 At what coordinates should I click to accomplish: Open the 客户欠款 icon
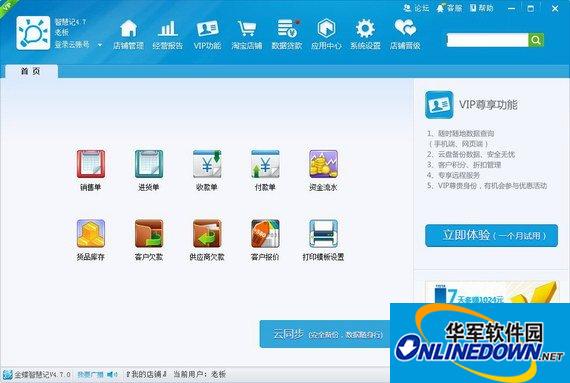tap(149, 234)
